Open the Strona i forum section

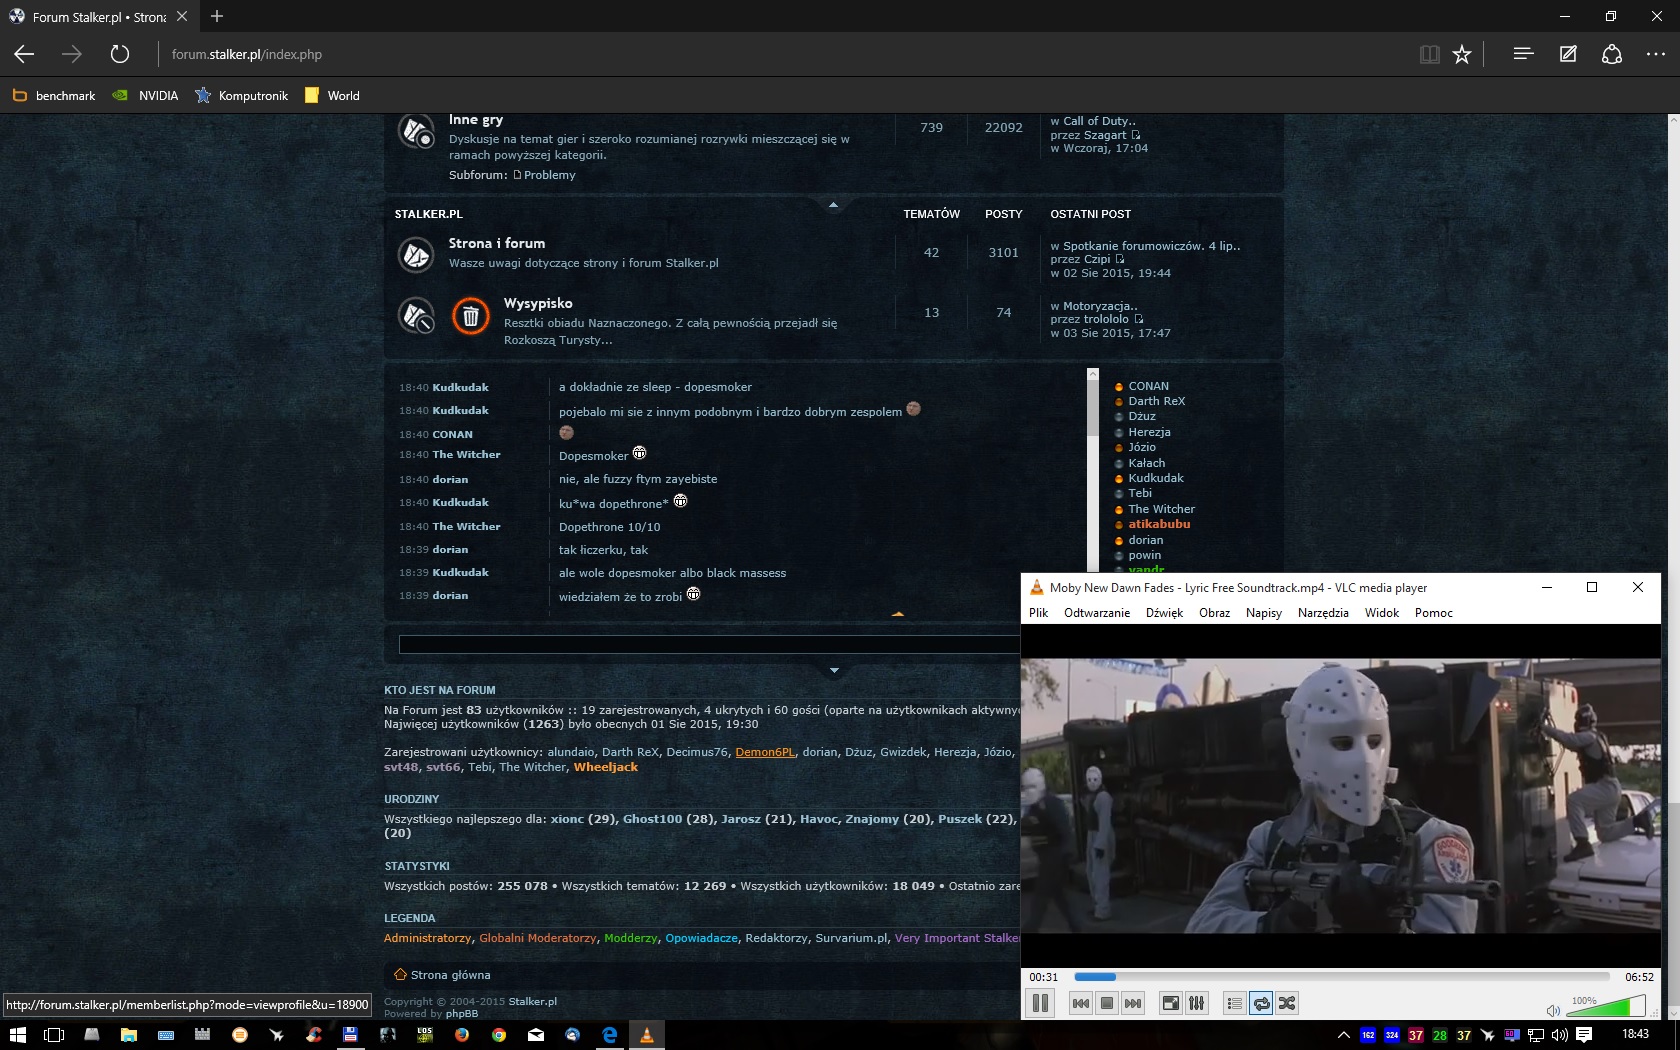(x=496, y=243)
